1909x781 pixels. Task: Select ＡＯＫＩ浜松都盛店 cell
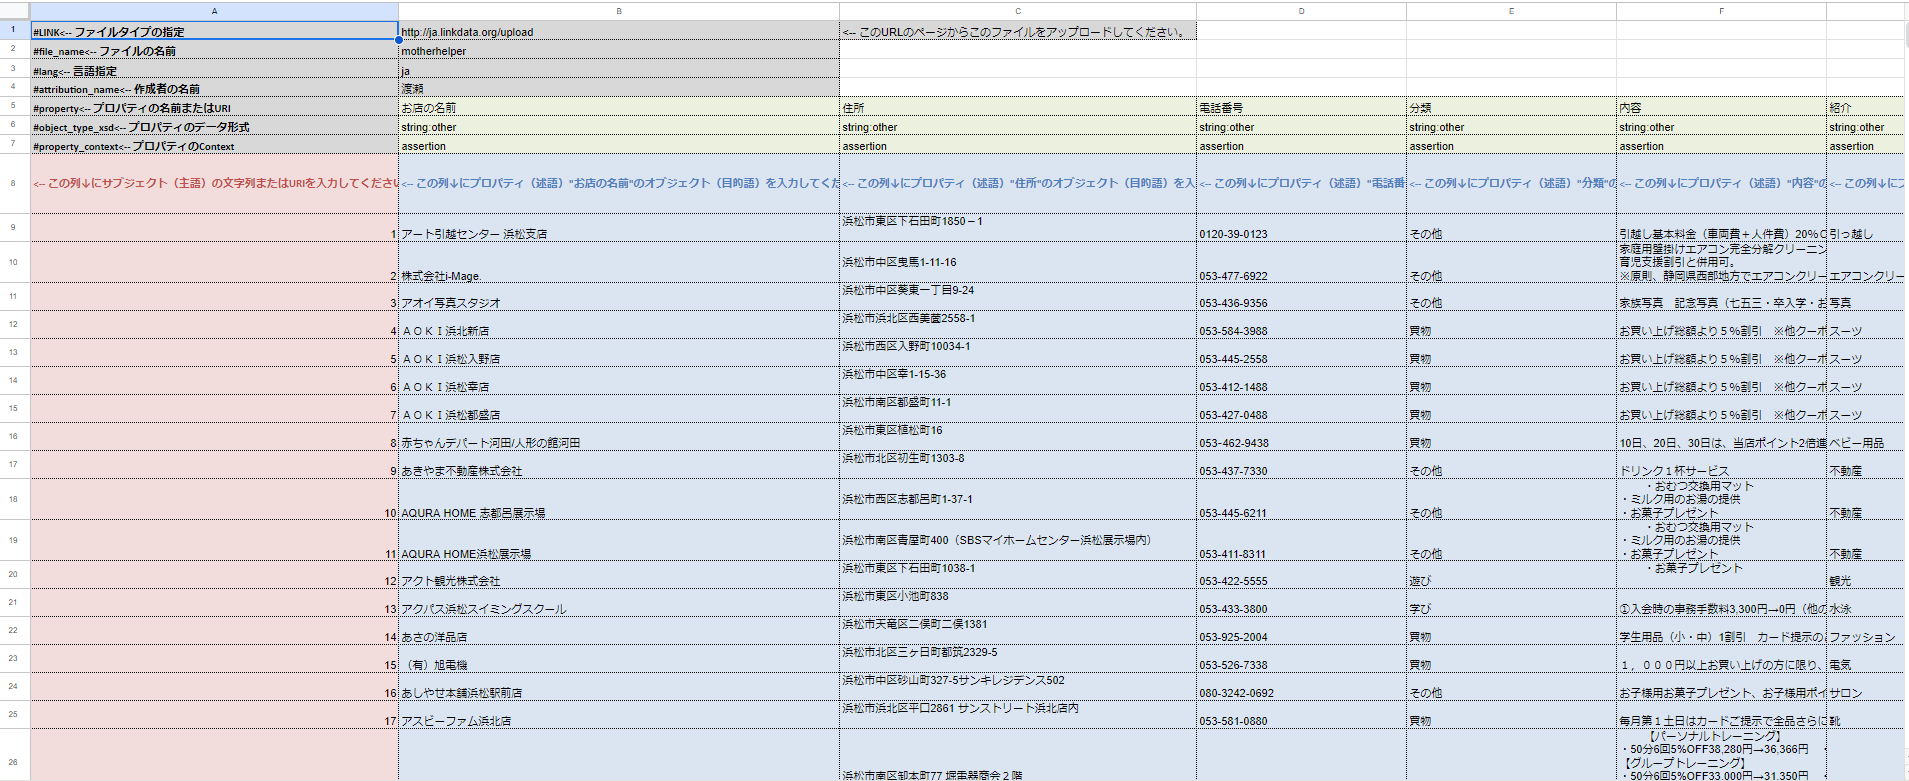click(x=619, y=409)
